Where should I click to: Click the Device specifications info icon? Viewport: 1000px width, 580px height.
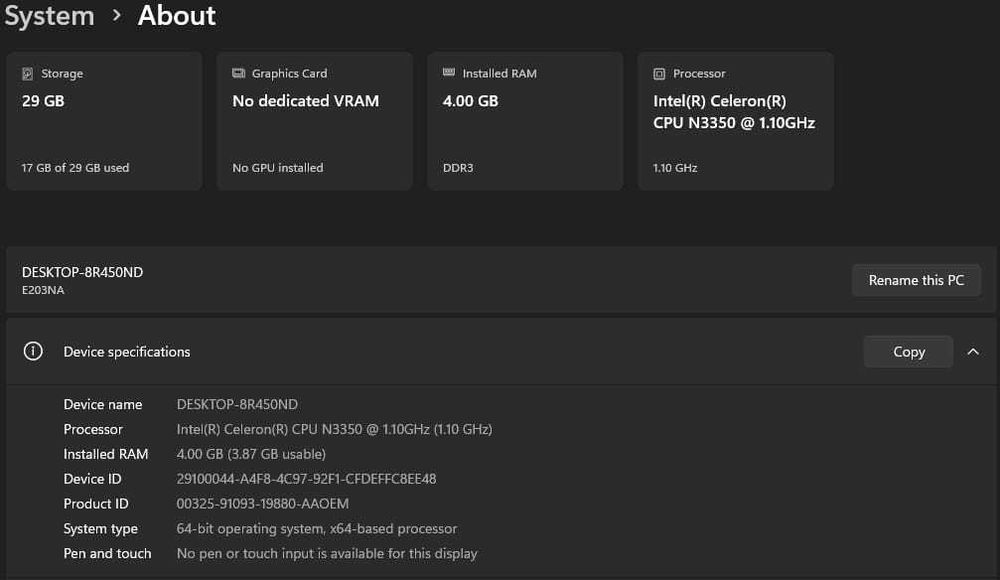pyautogui.click(x=34, y=352)
